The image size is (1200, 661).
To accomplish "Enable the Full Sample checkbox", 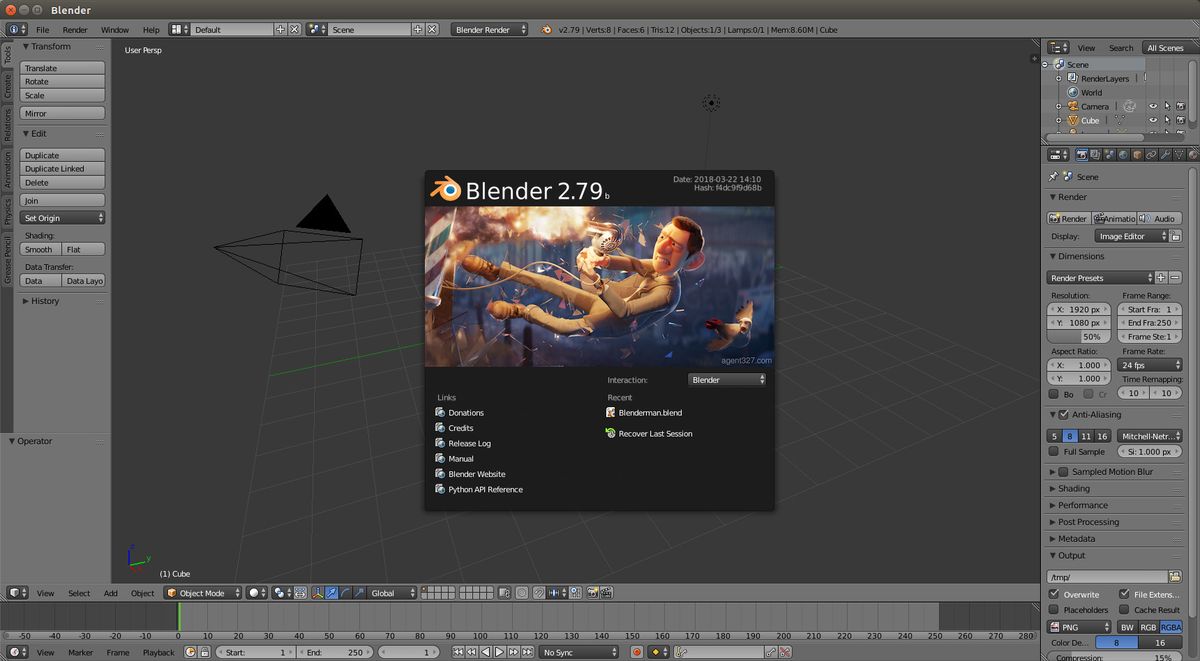I will 1054,452.
